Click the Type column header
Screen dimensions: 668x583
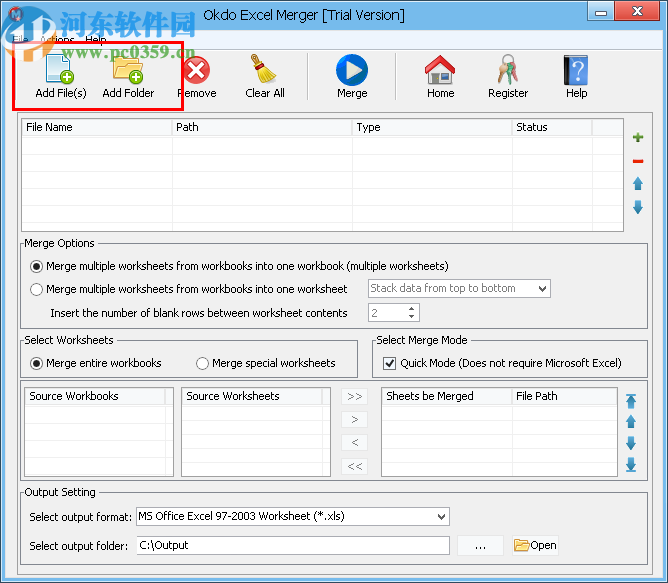(432, 127)
